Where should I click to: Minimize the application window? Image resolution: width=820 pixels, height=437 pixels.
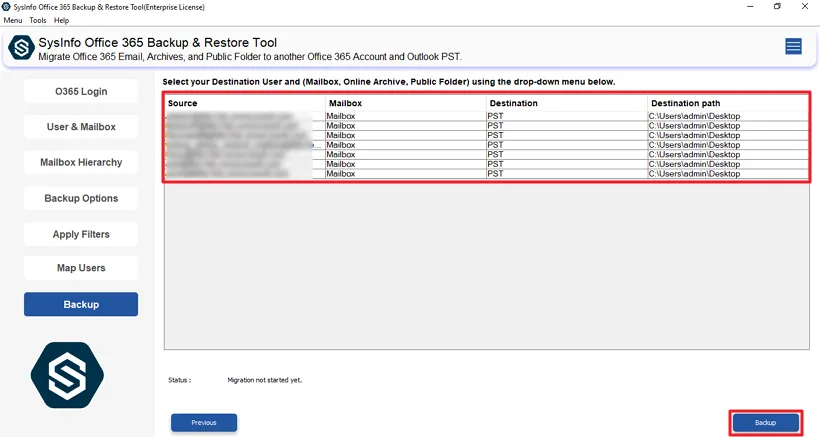(750, 7)
